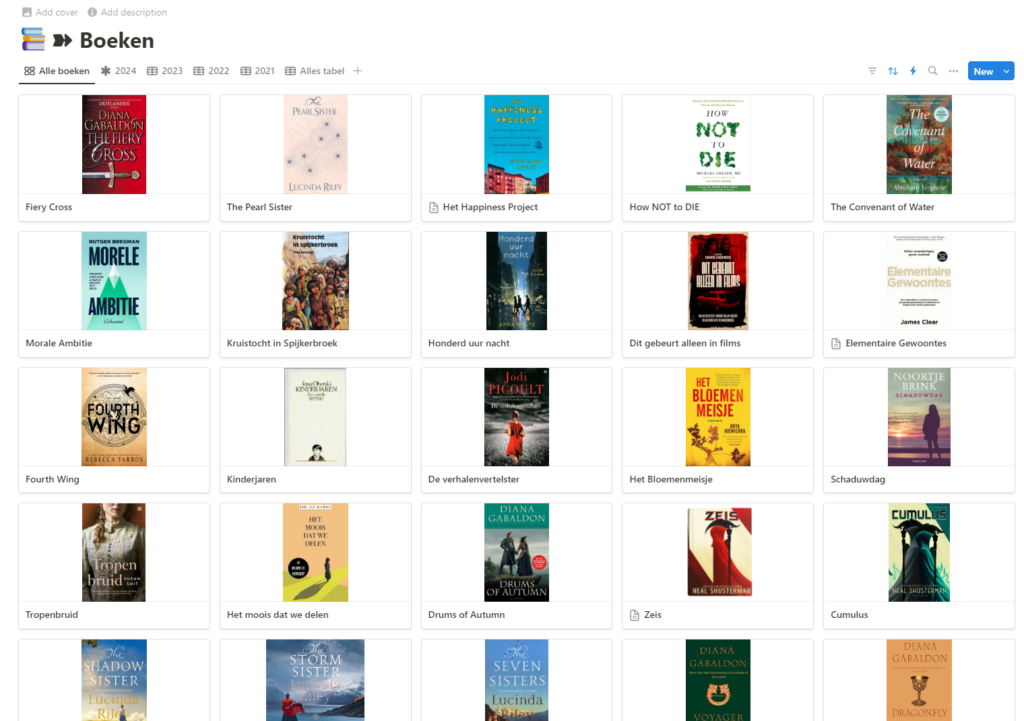Open The Pearl Sister cover
Viewport: 1024px width, 721px height.
[315, 144]
